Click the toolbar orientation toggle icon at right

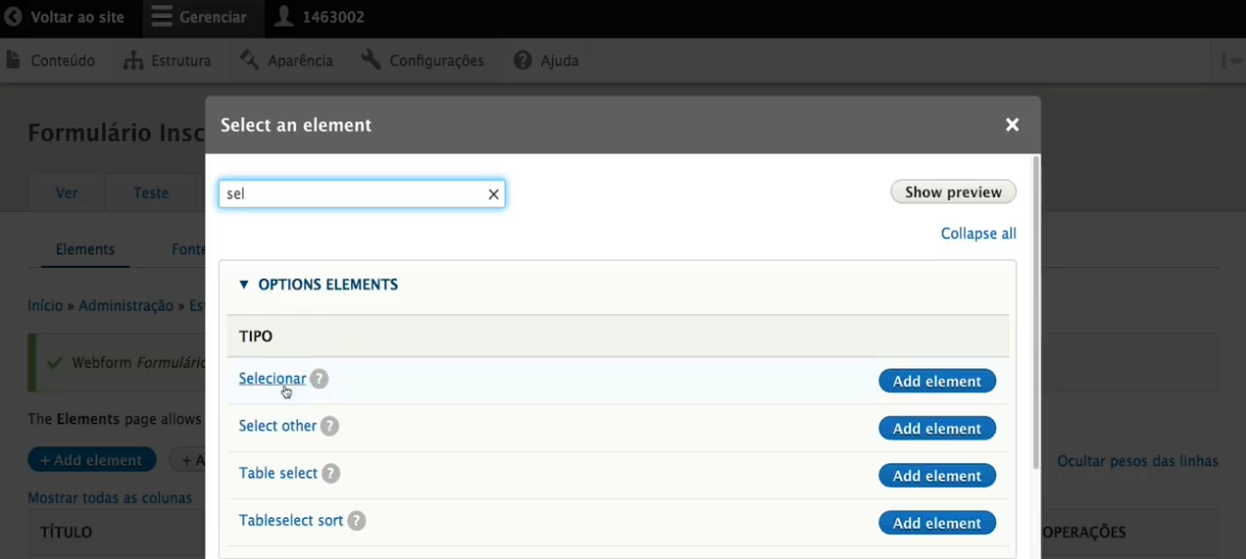click(x=1230, y=61)
